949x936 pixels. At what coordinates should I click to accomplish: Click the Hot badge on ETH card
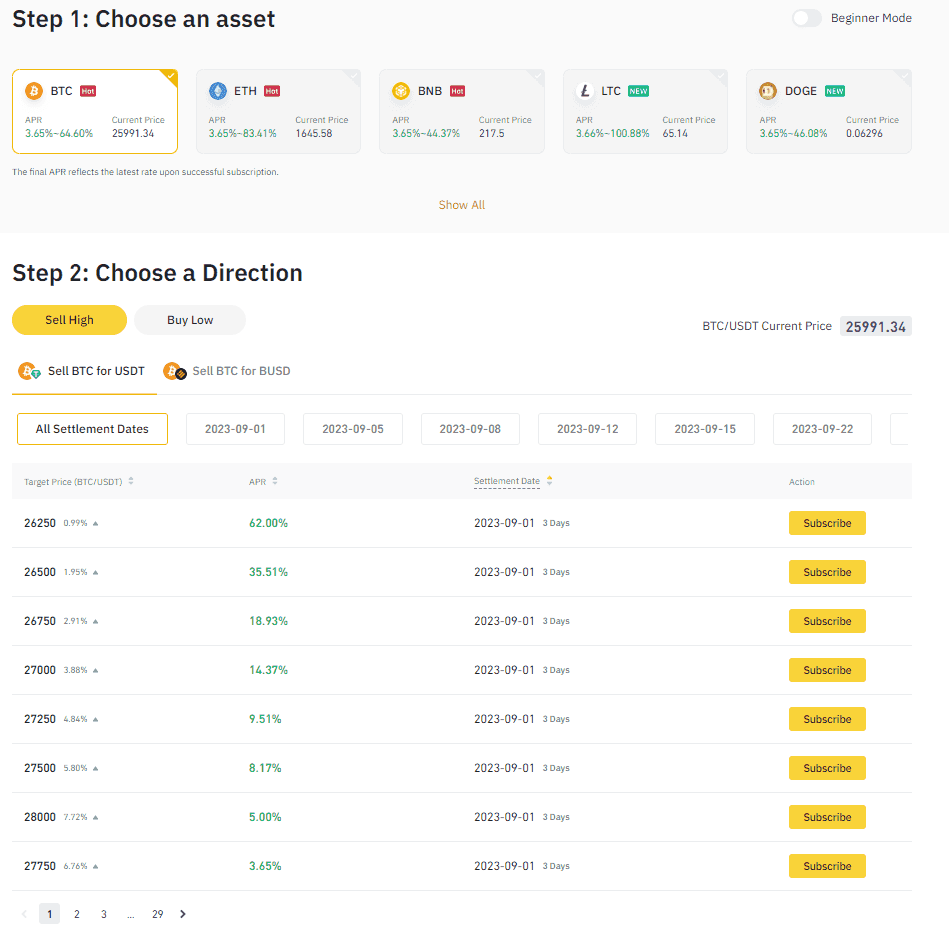(272, 91)
